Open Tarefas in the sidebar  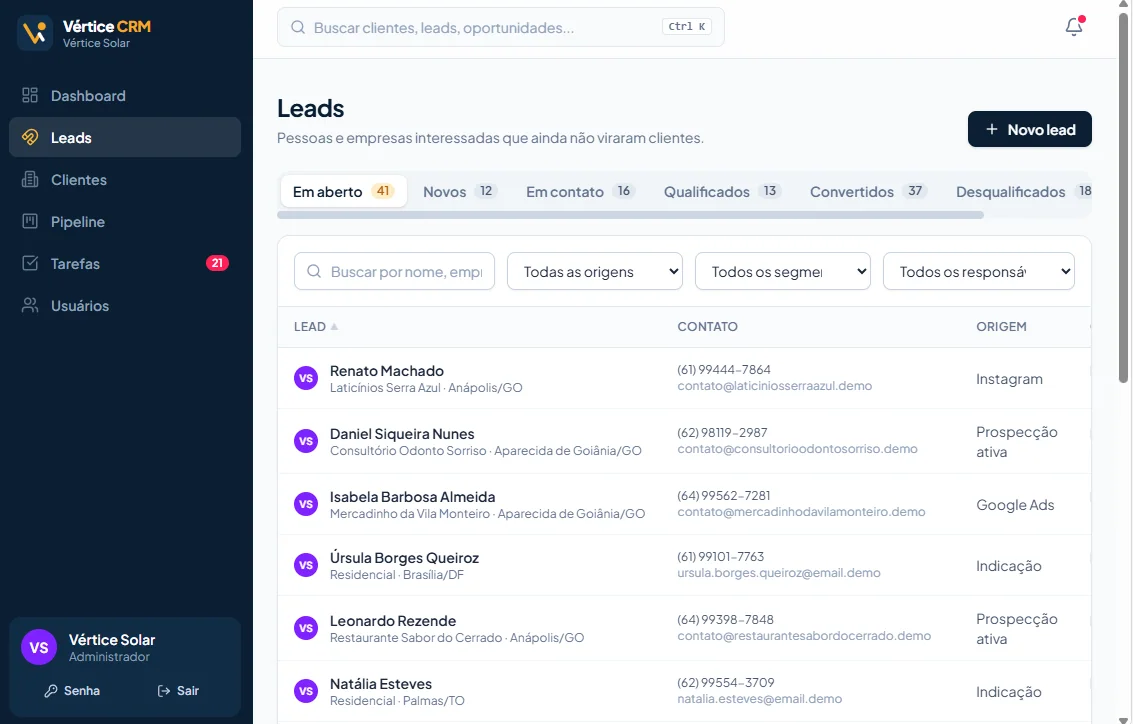[125, 263]
